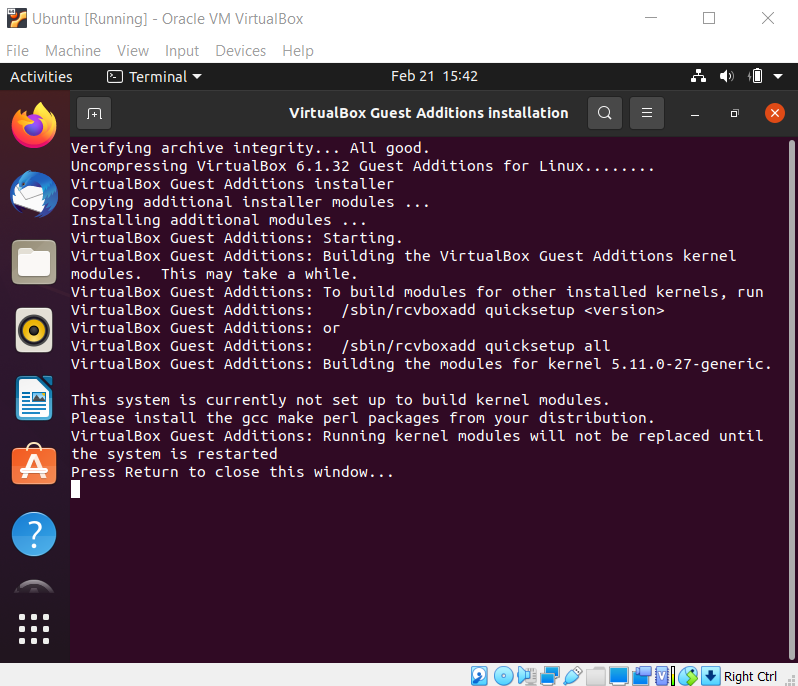This screenshot has height=686, width=798.
Task: Open the Machine menu
Action: coord(73,51)
